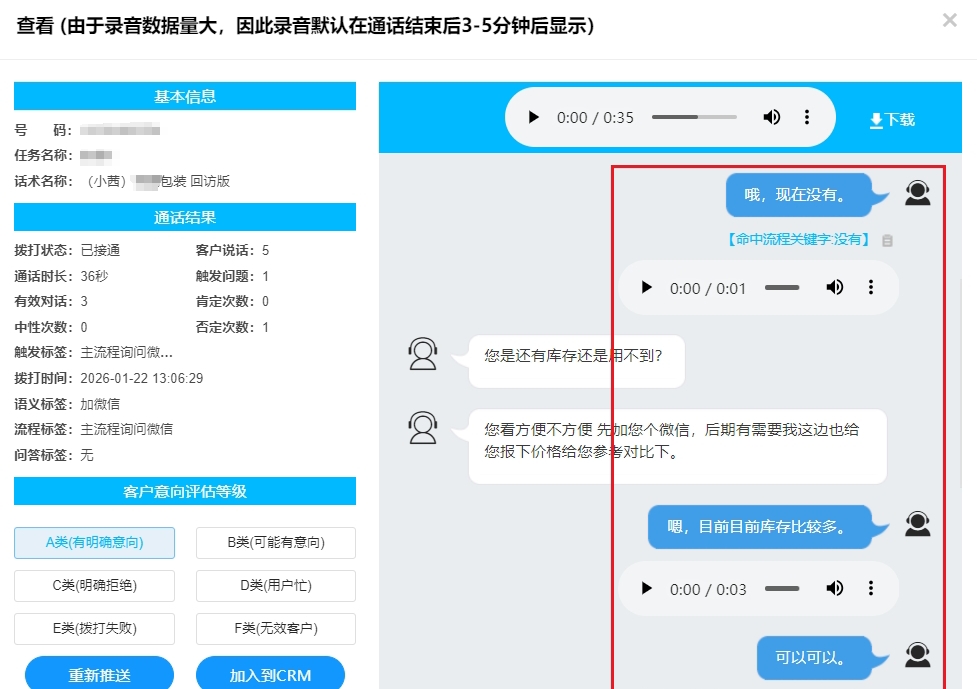Open options menu of 0:03 clip
Screen dimensions: 977x689
coord(870,588)
